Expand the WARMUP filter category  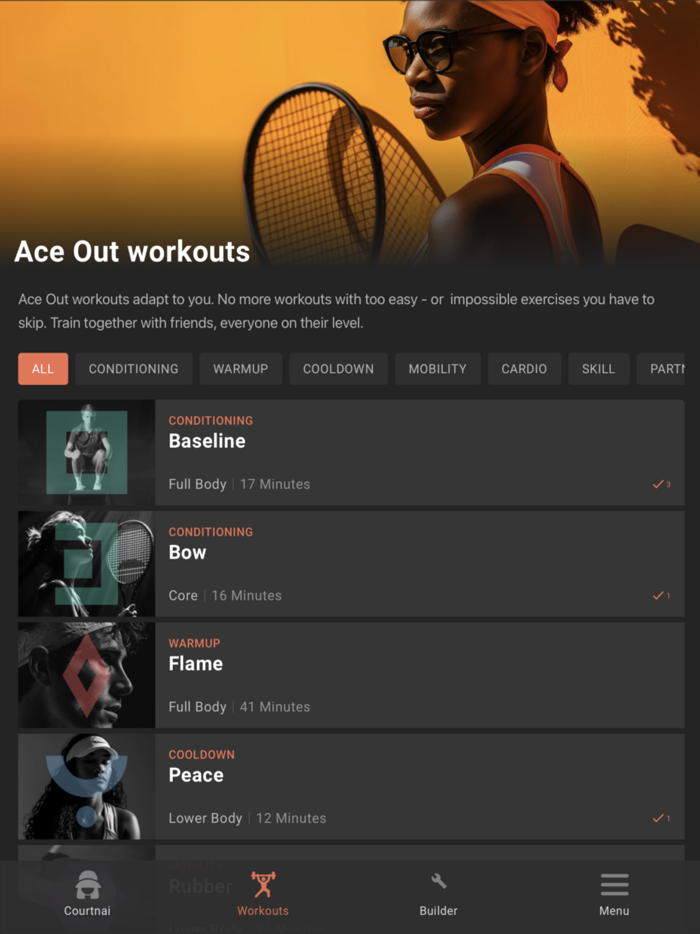(x=240, y=368)
